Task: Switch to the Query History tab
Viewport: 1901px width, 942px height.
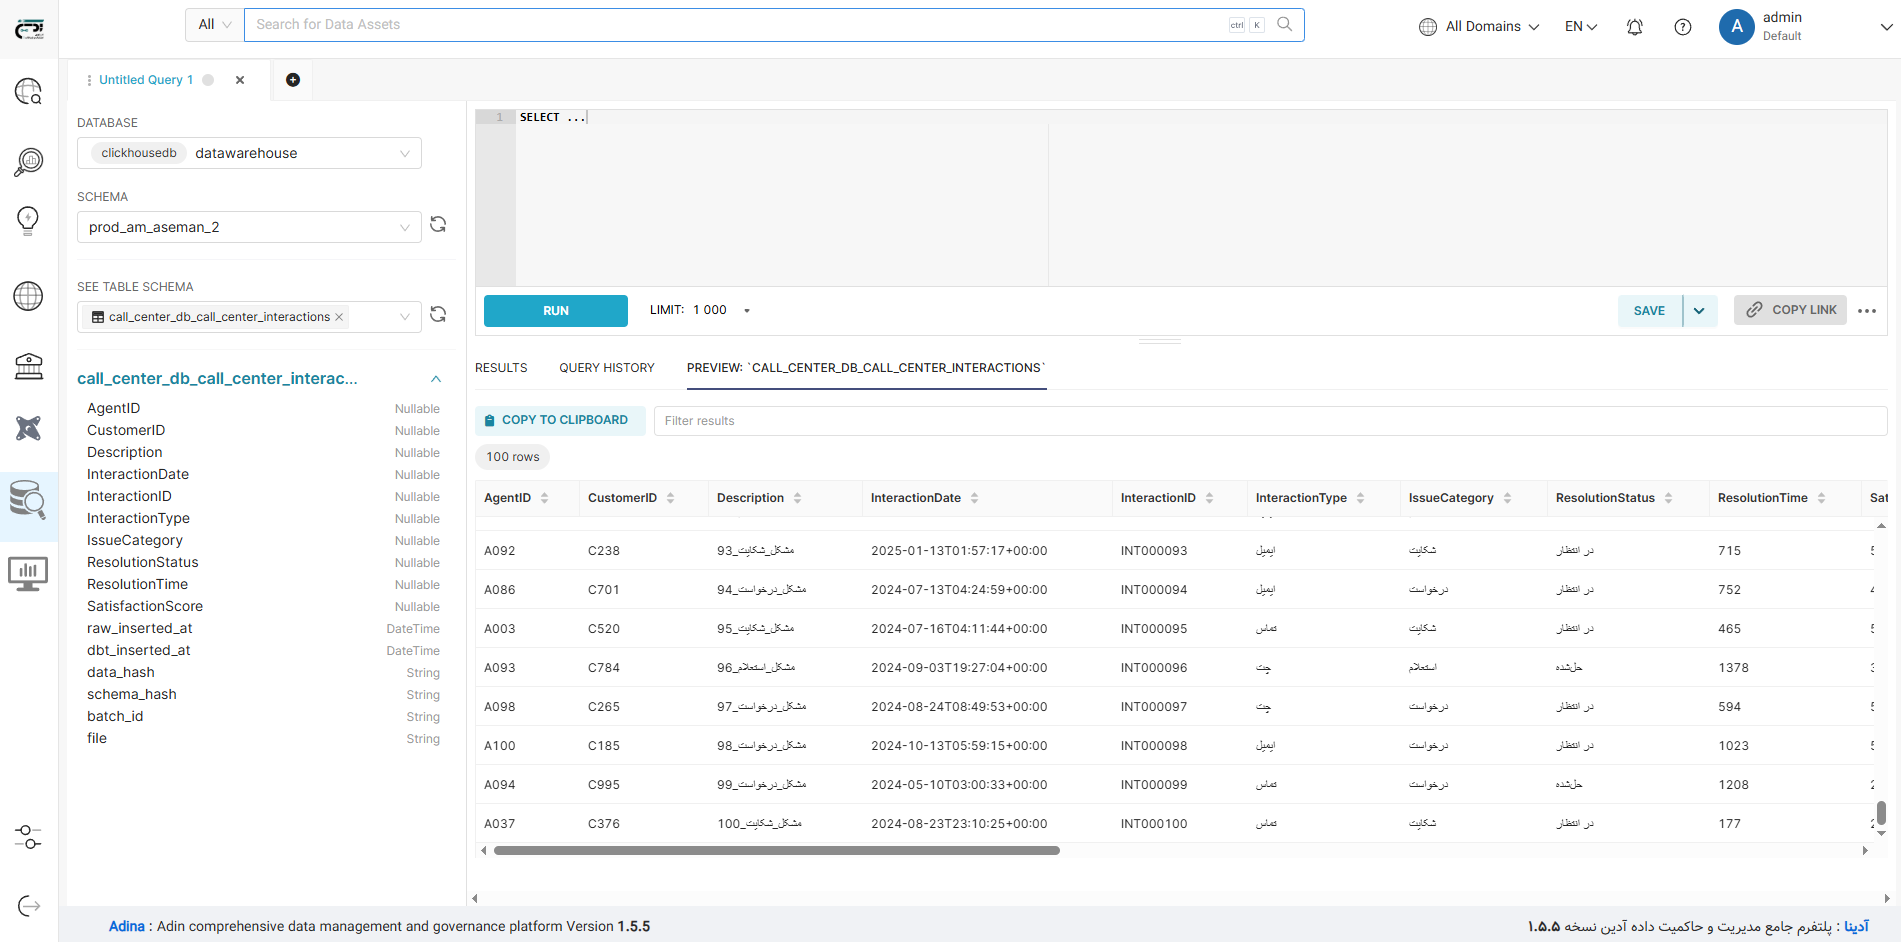Action: coord(606,368)
